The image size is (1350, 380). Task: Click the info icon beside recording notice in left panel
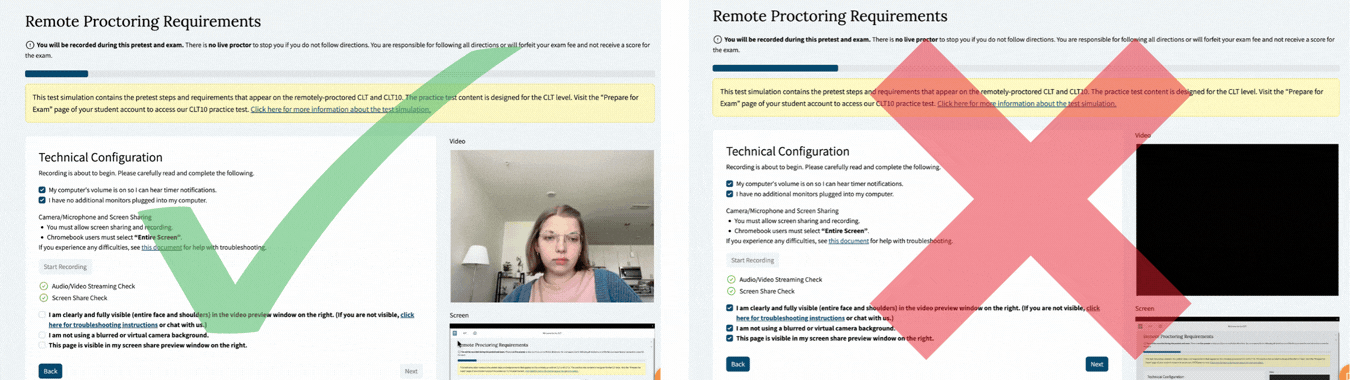pos(29,45)
